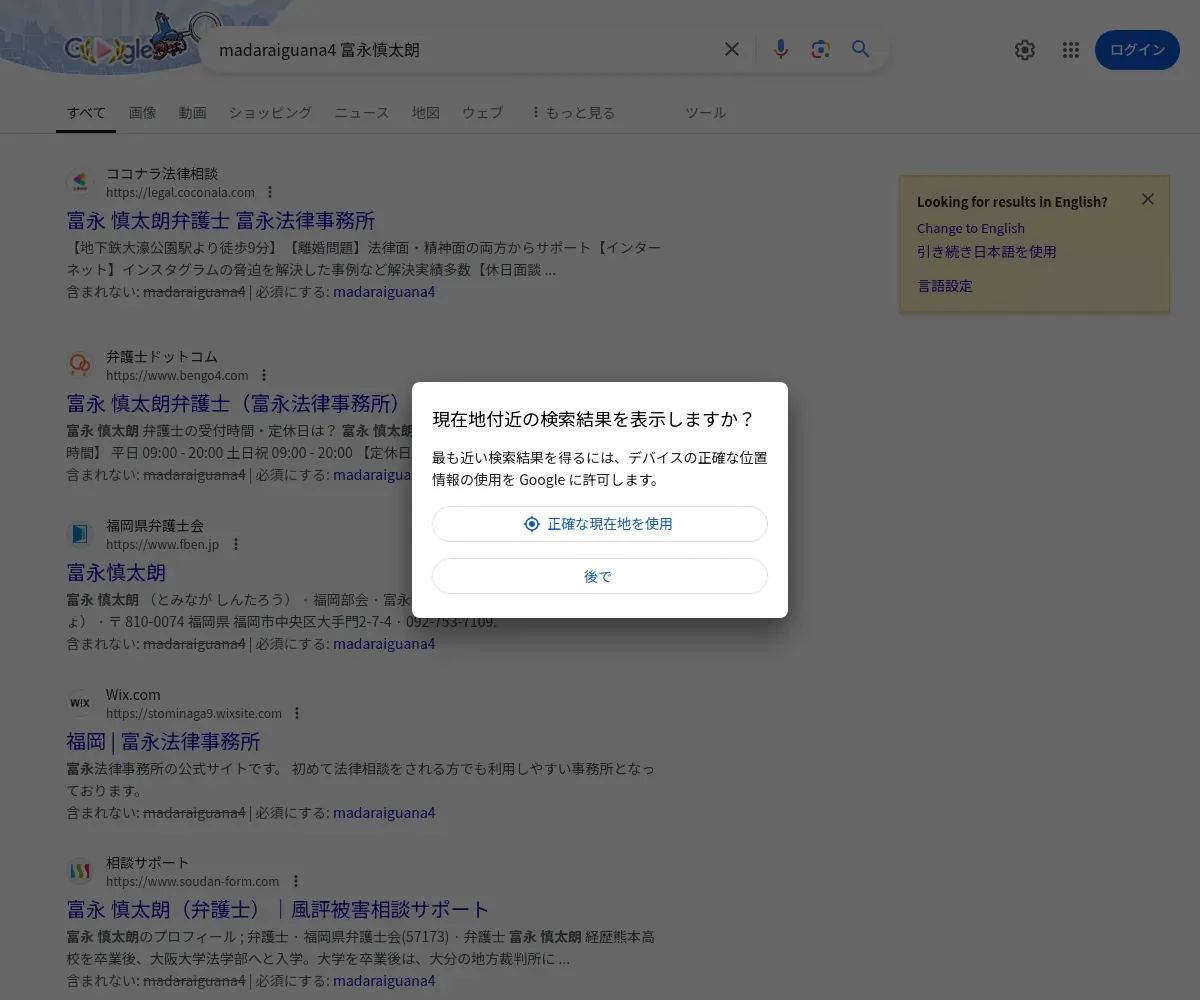Expand the もっと見る menu

tap(572, 113)
